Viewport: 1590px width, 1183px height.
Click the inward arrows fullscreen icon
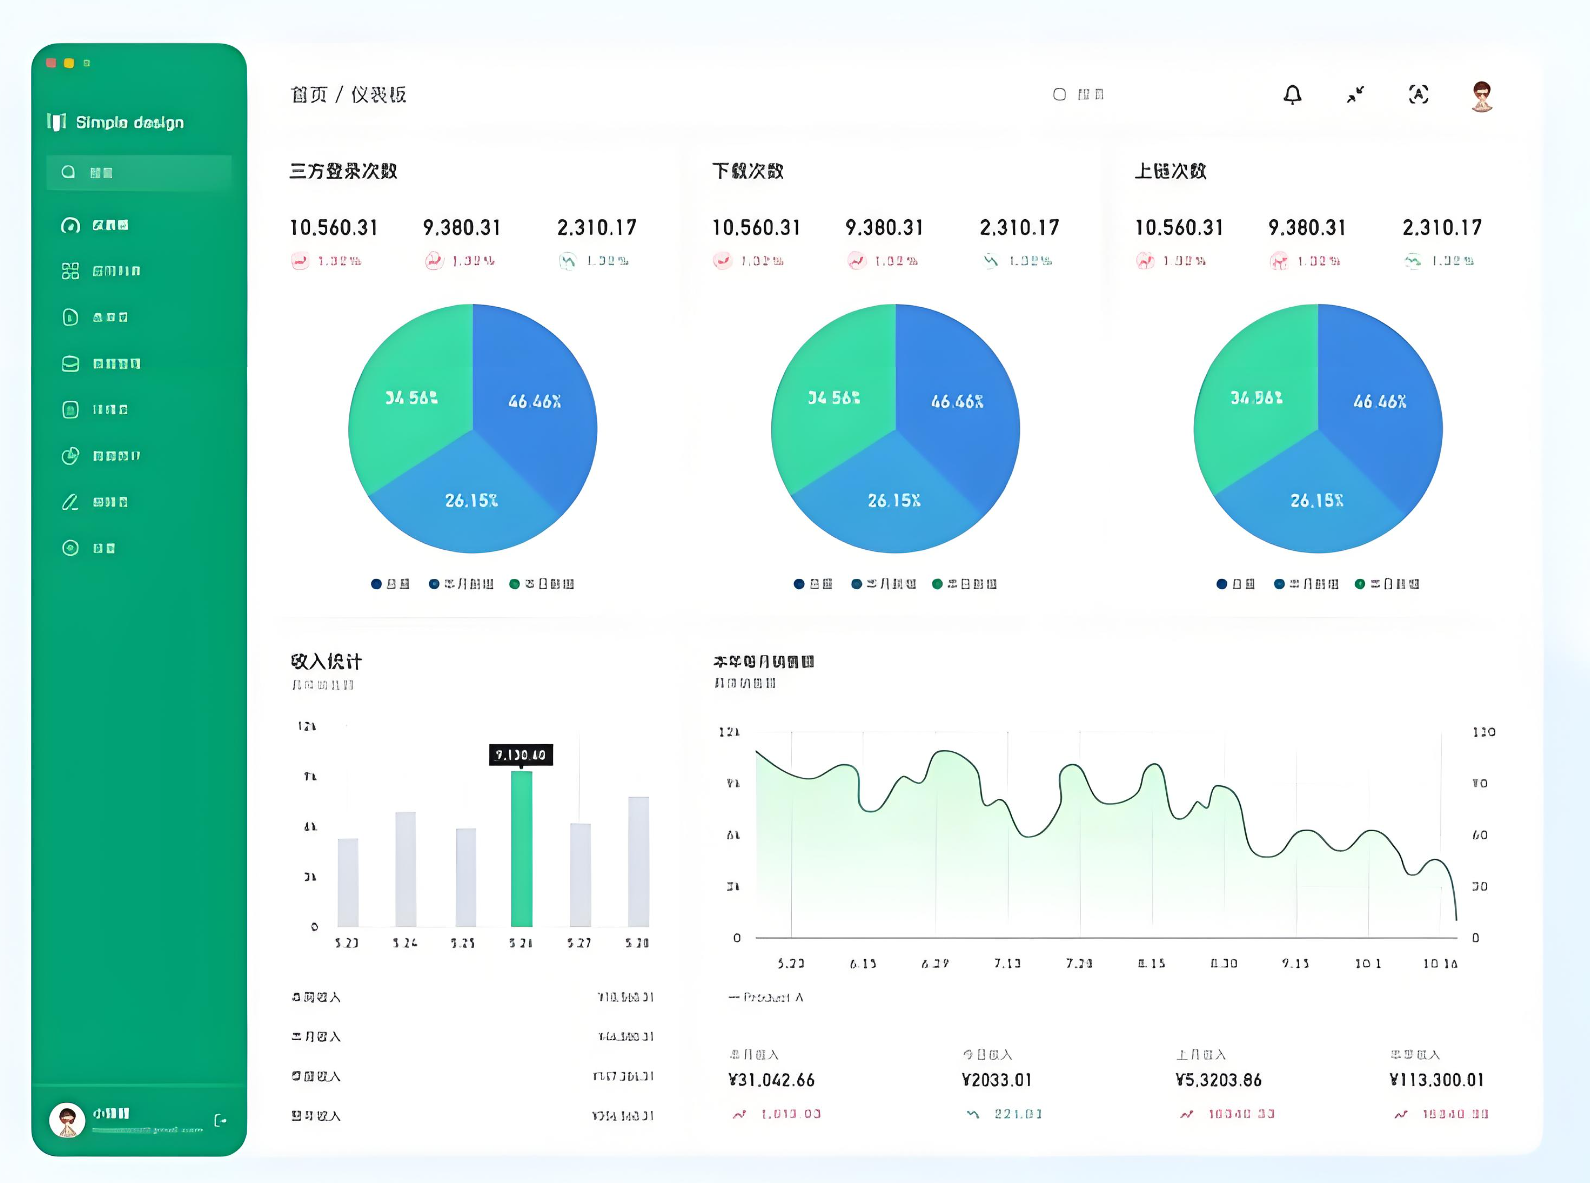coord(1355,95)
